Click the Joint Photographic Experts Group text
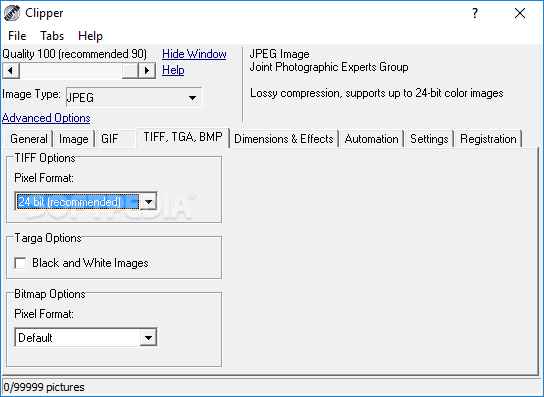This screenshot has width=544, height=397. coord(329,67)
